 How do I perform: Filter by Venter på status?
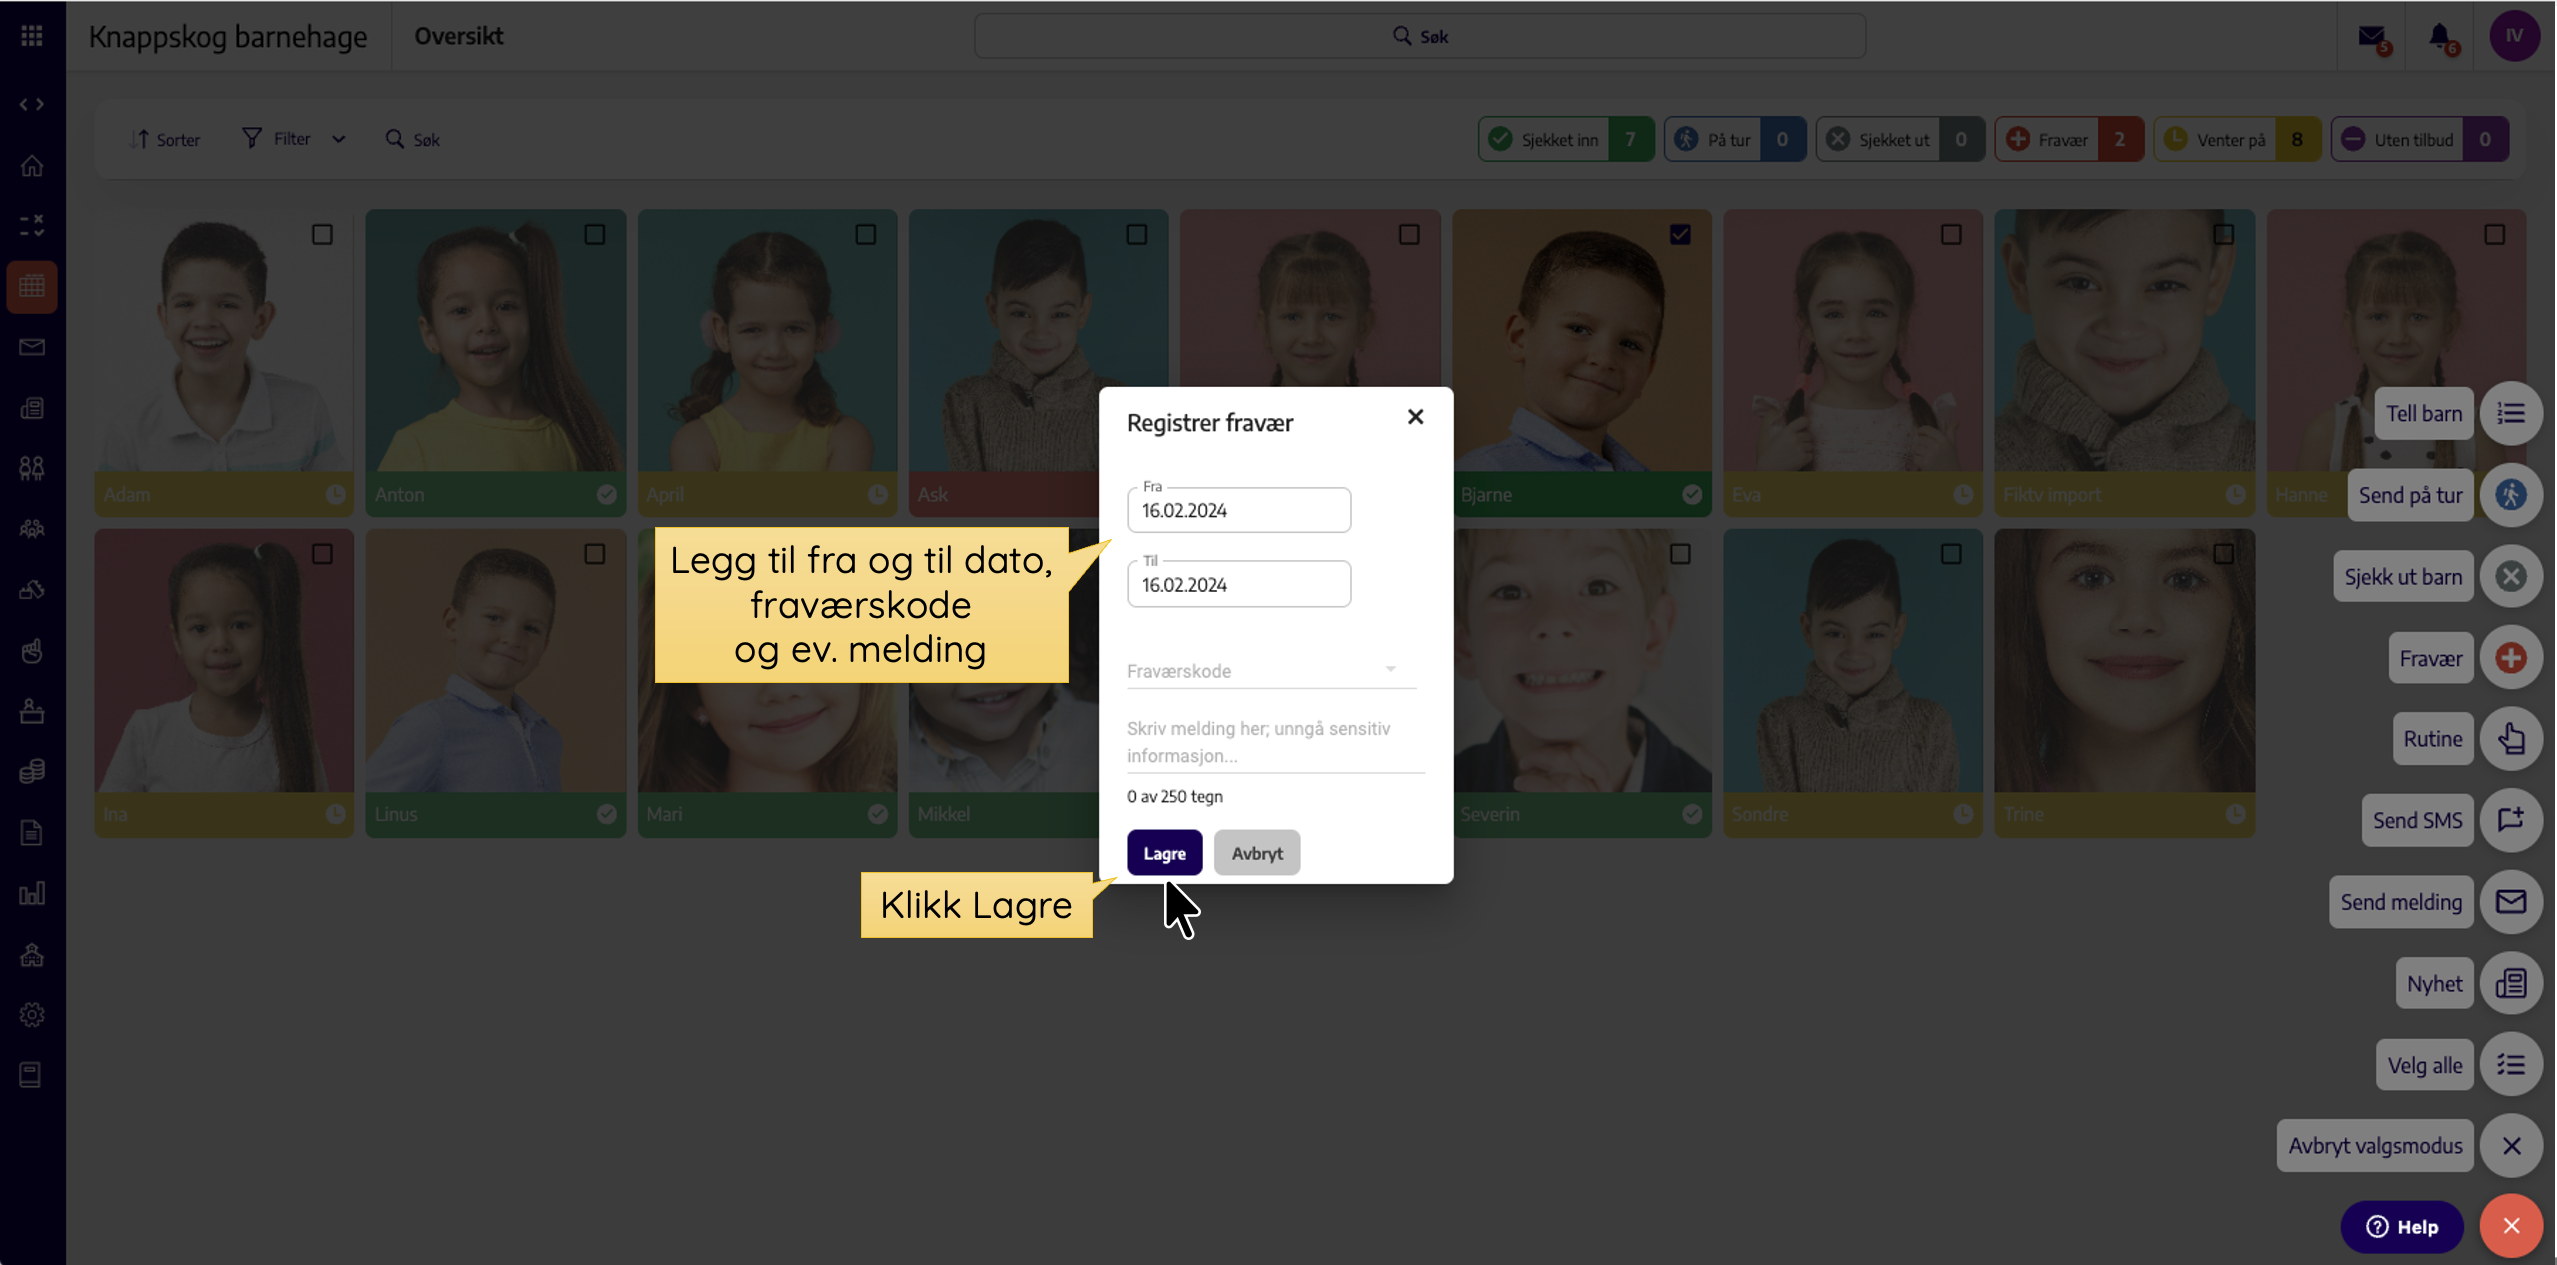point(2237,139)
